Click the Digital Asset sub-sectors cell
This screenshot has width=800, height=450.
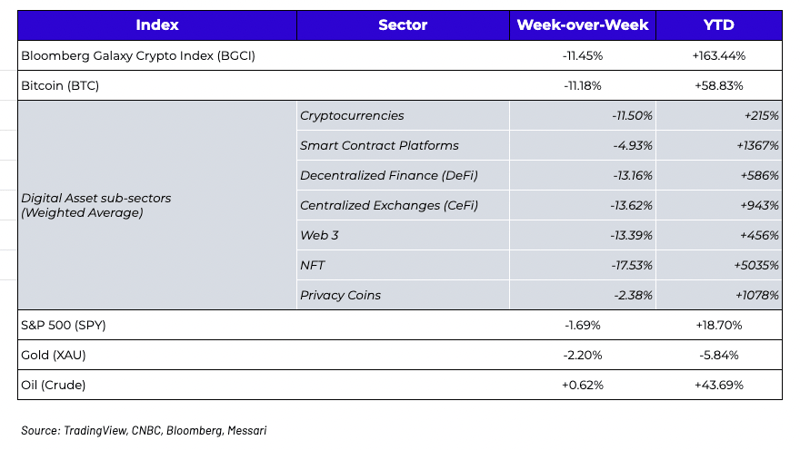96,206
